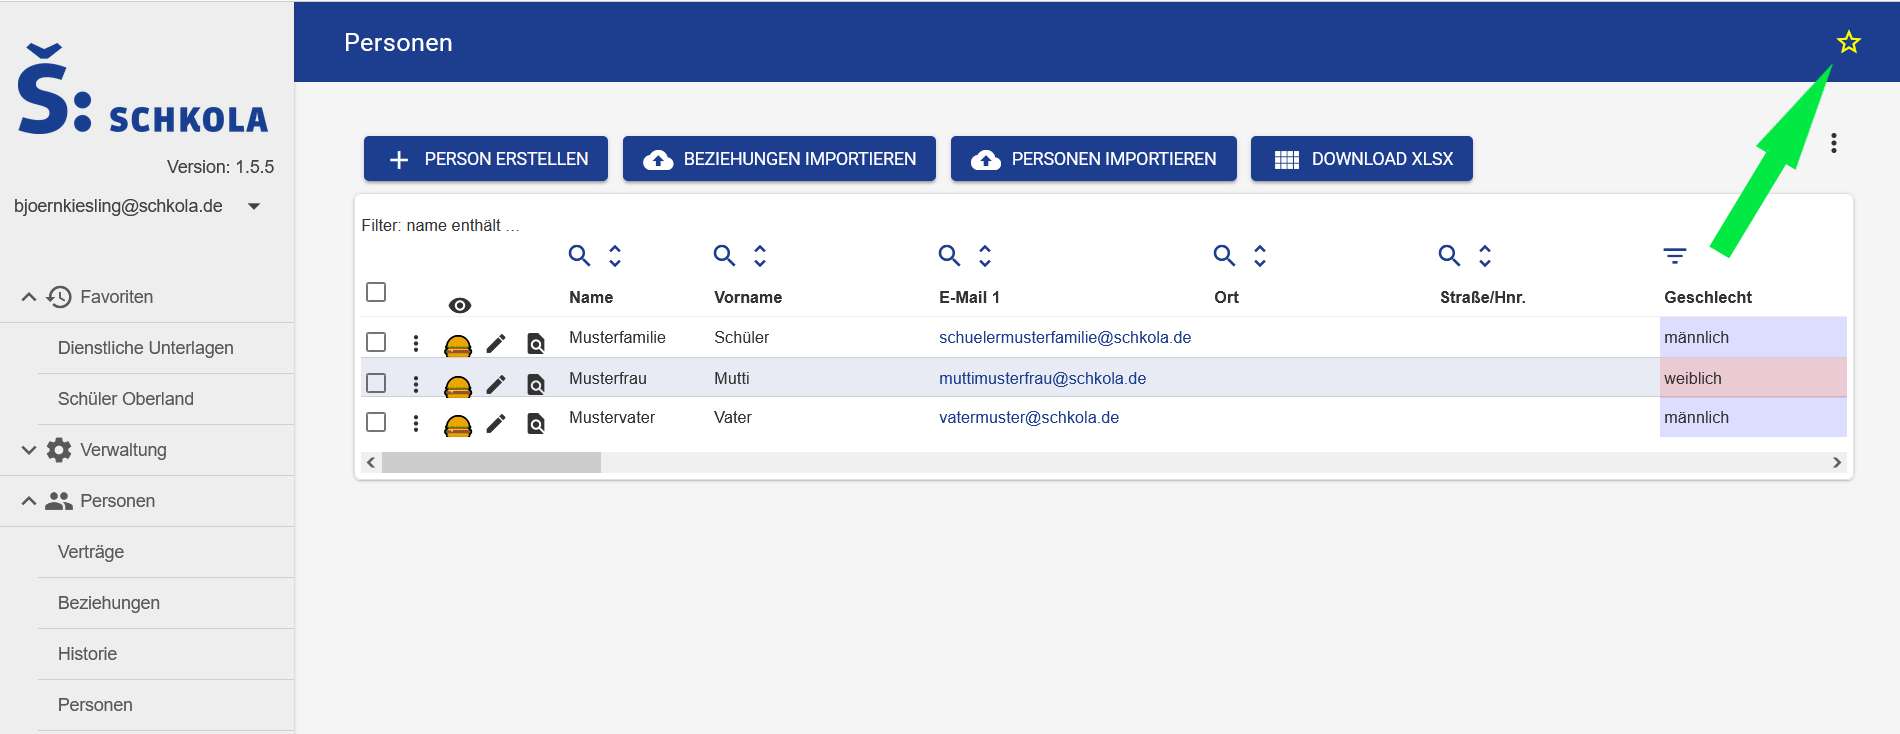Click the pink weiblich cell for Musterfrau

point(1753,378)
